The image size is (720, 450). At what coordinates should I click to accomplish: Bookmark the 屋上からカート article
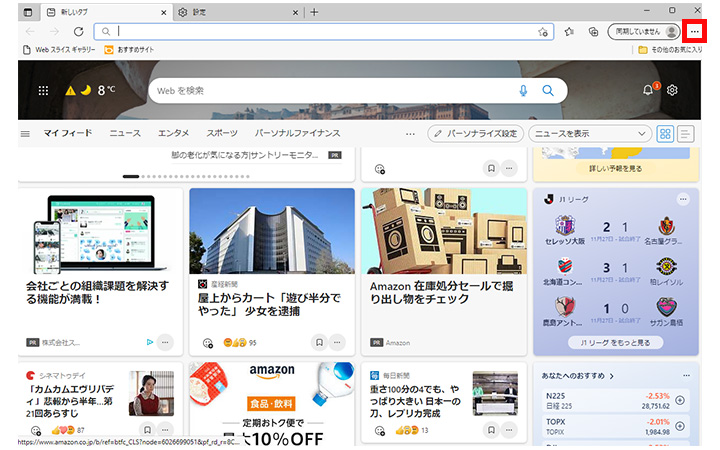(319, 342)
